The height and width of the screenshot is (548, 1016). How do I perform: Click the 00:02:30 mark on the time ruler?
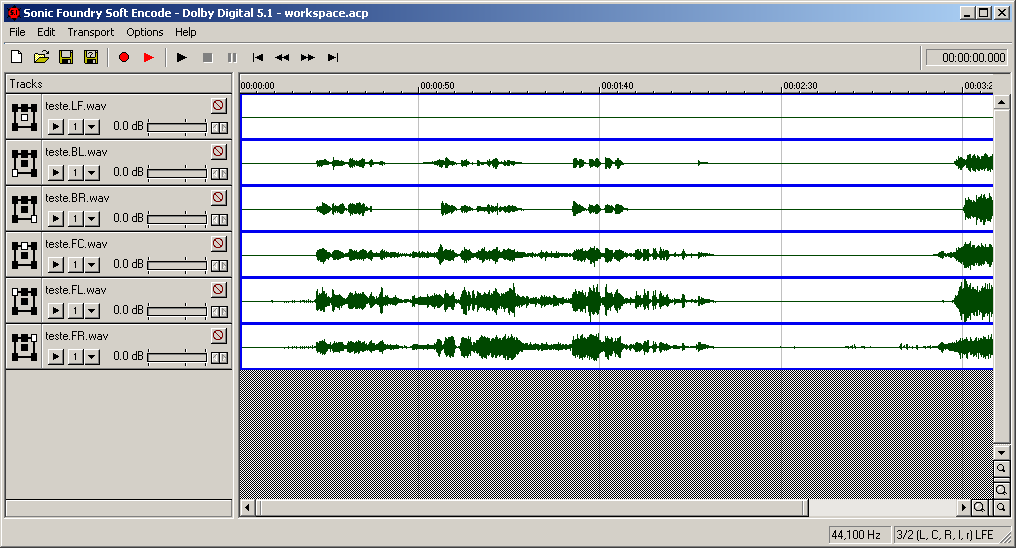coord(800,86)
